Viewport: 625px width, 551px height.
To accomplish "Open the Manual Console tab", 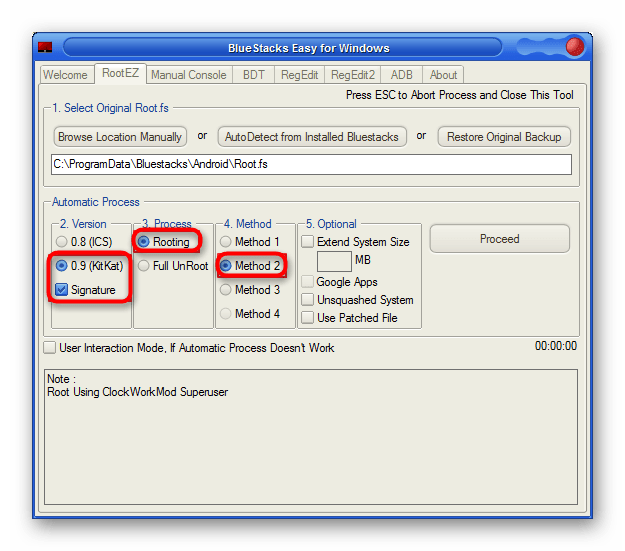I will (189, 75).
